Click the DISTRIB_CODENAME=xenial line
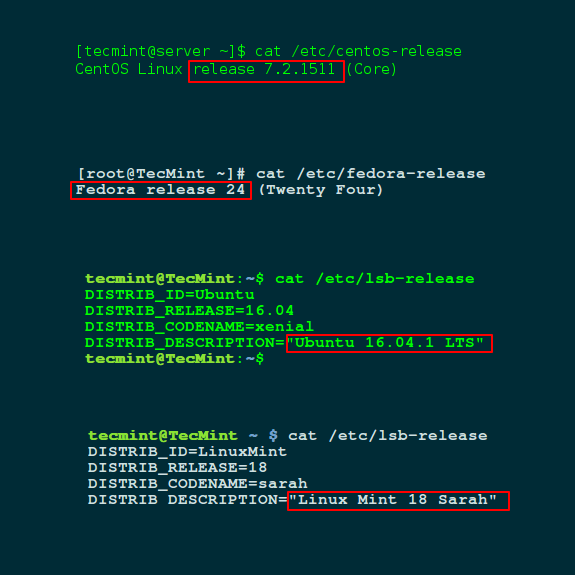 pos(199,326)
